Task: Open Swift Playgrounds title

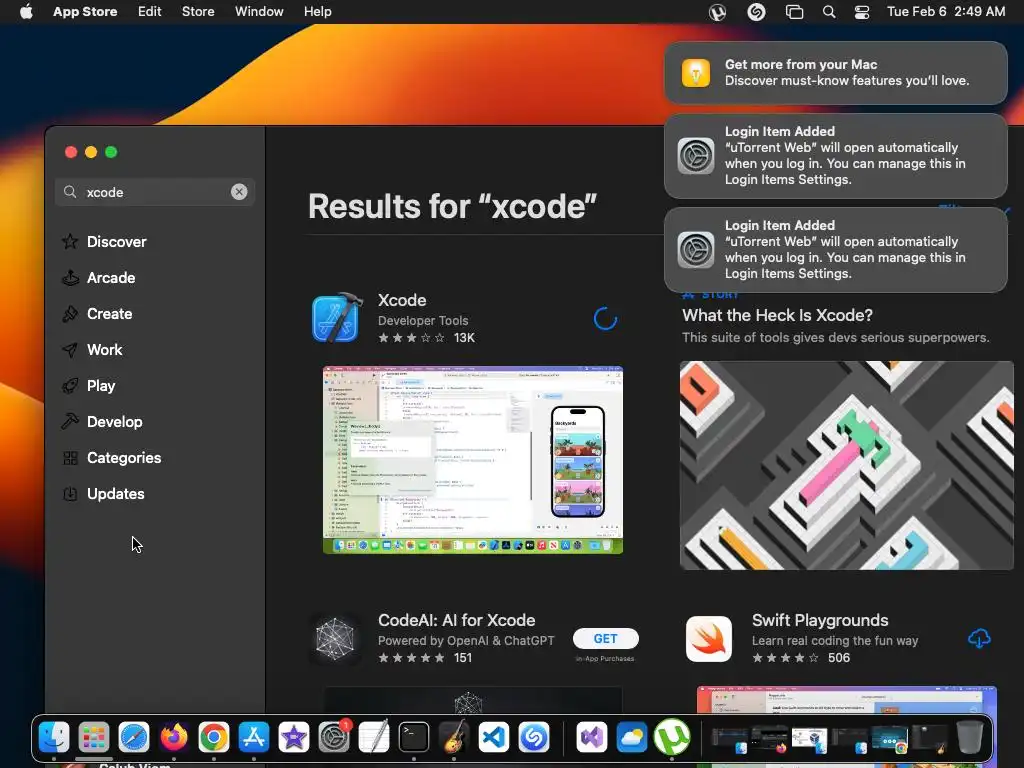Action: 820,620
